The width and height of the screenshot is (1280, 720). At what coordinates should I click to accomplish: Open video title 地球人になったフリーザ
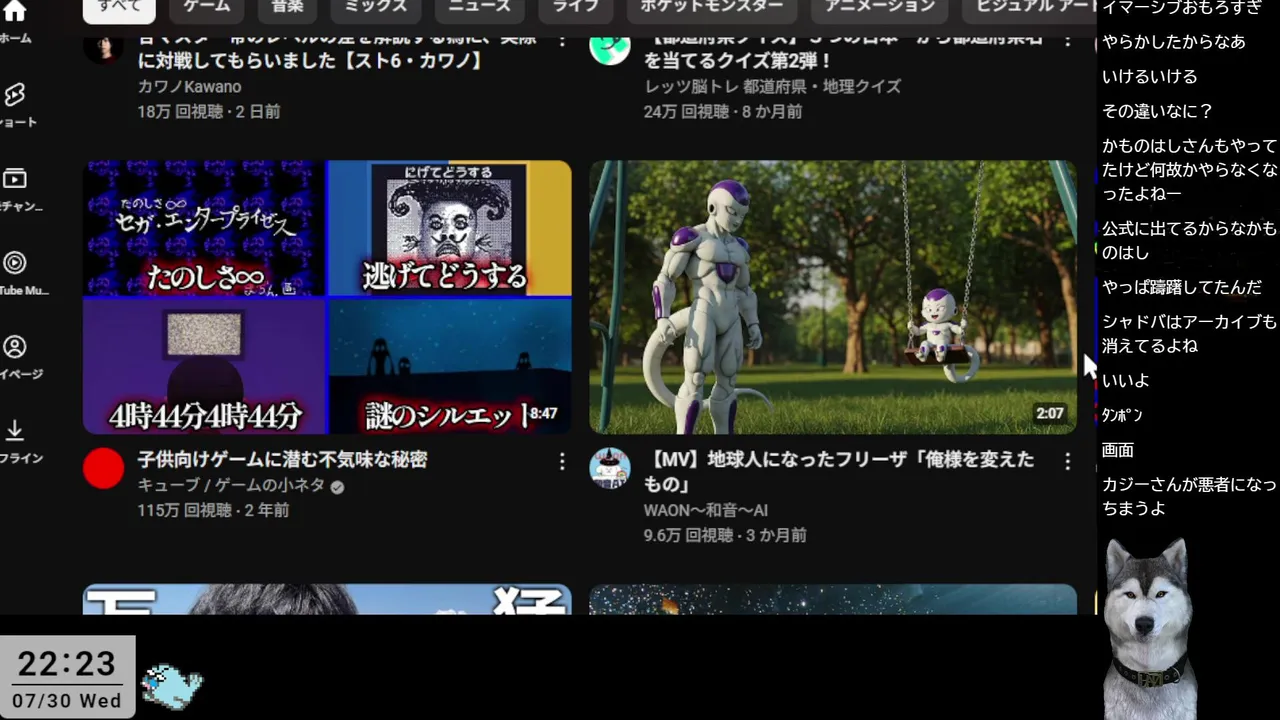(x=838, y=472)
